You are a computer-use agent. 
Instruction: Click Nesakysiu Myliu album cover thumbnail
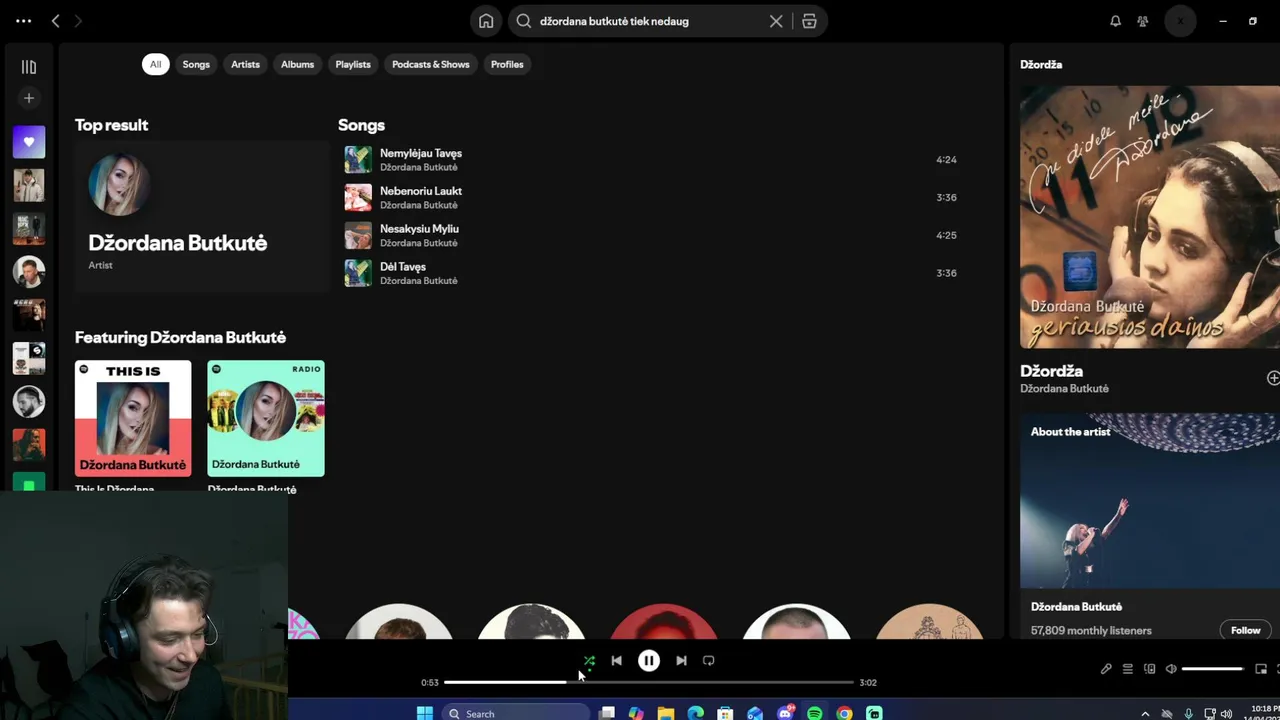(x=358, y=235)
